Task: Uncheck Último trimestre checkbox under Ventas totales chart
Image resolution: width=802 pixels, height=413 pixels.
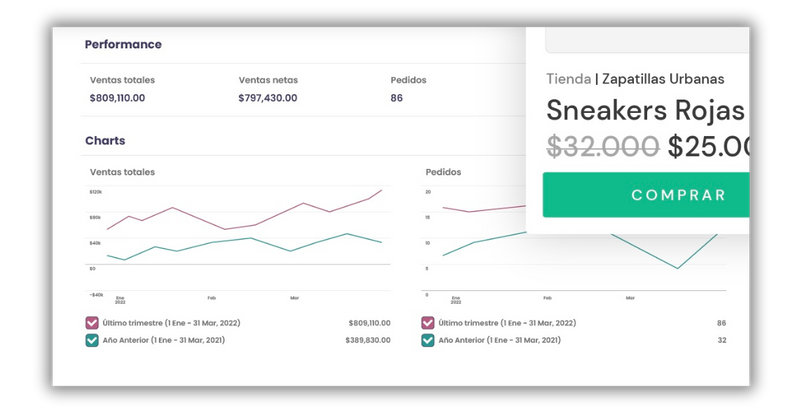Action: click(x=92, y=323)
